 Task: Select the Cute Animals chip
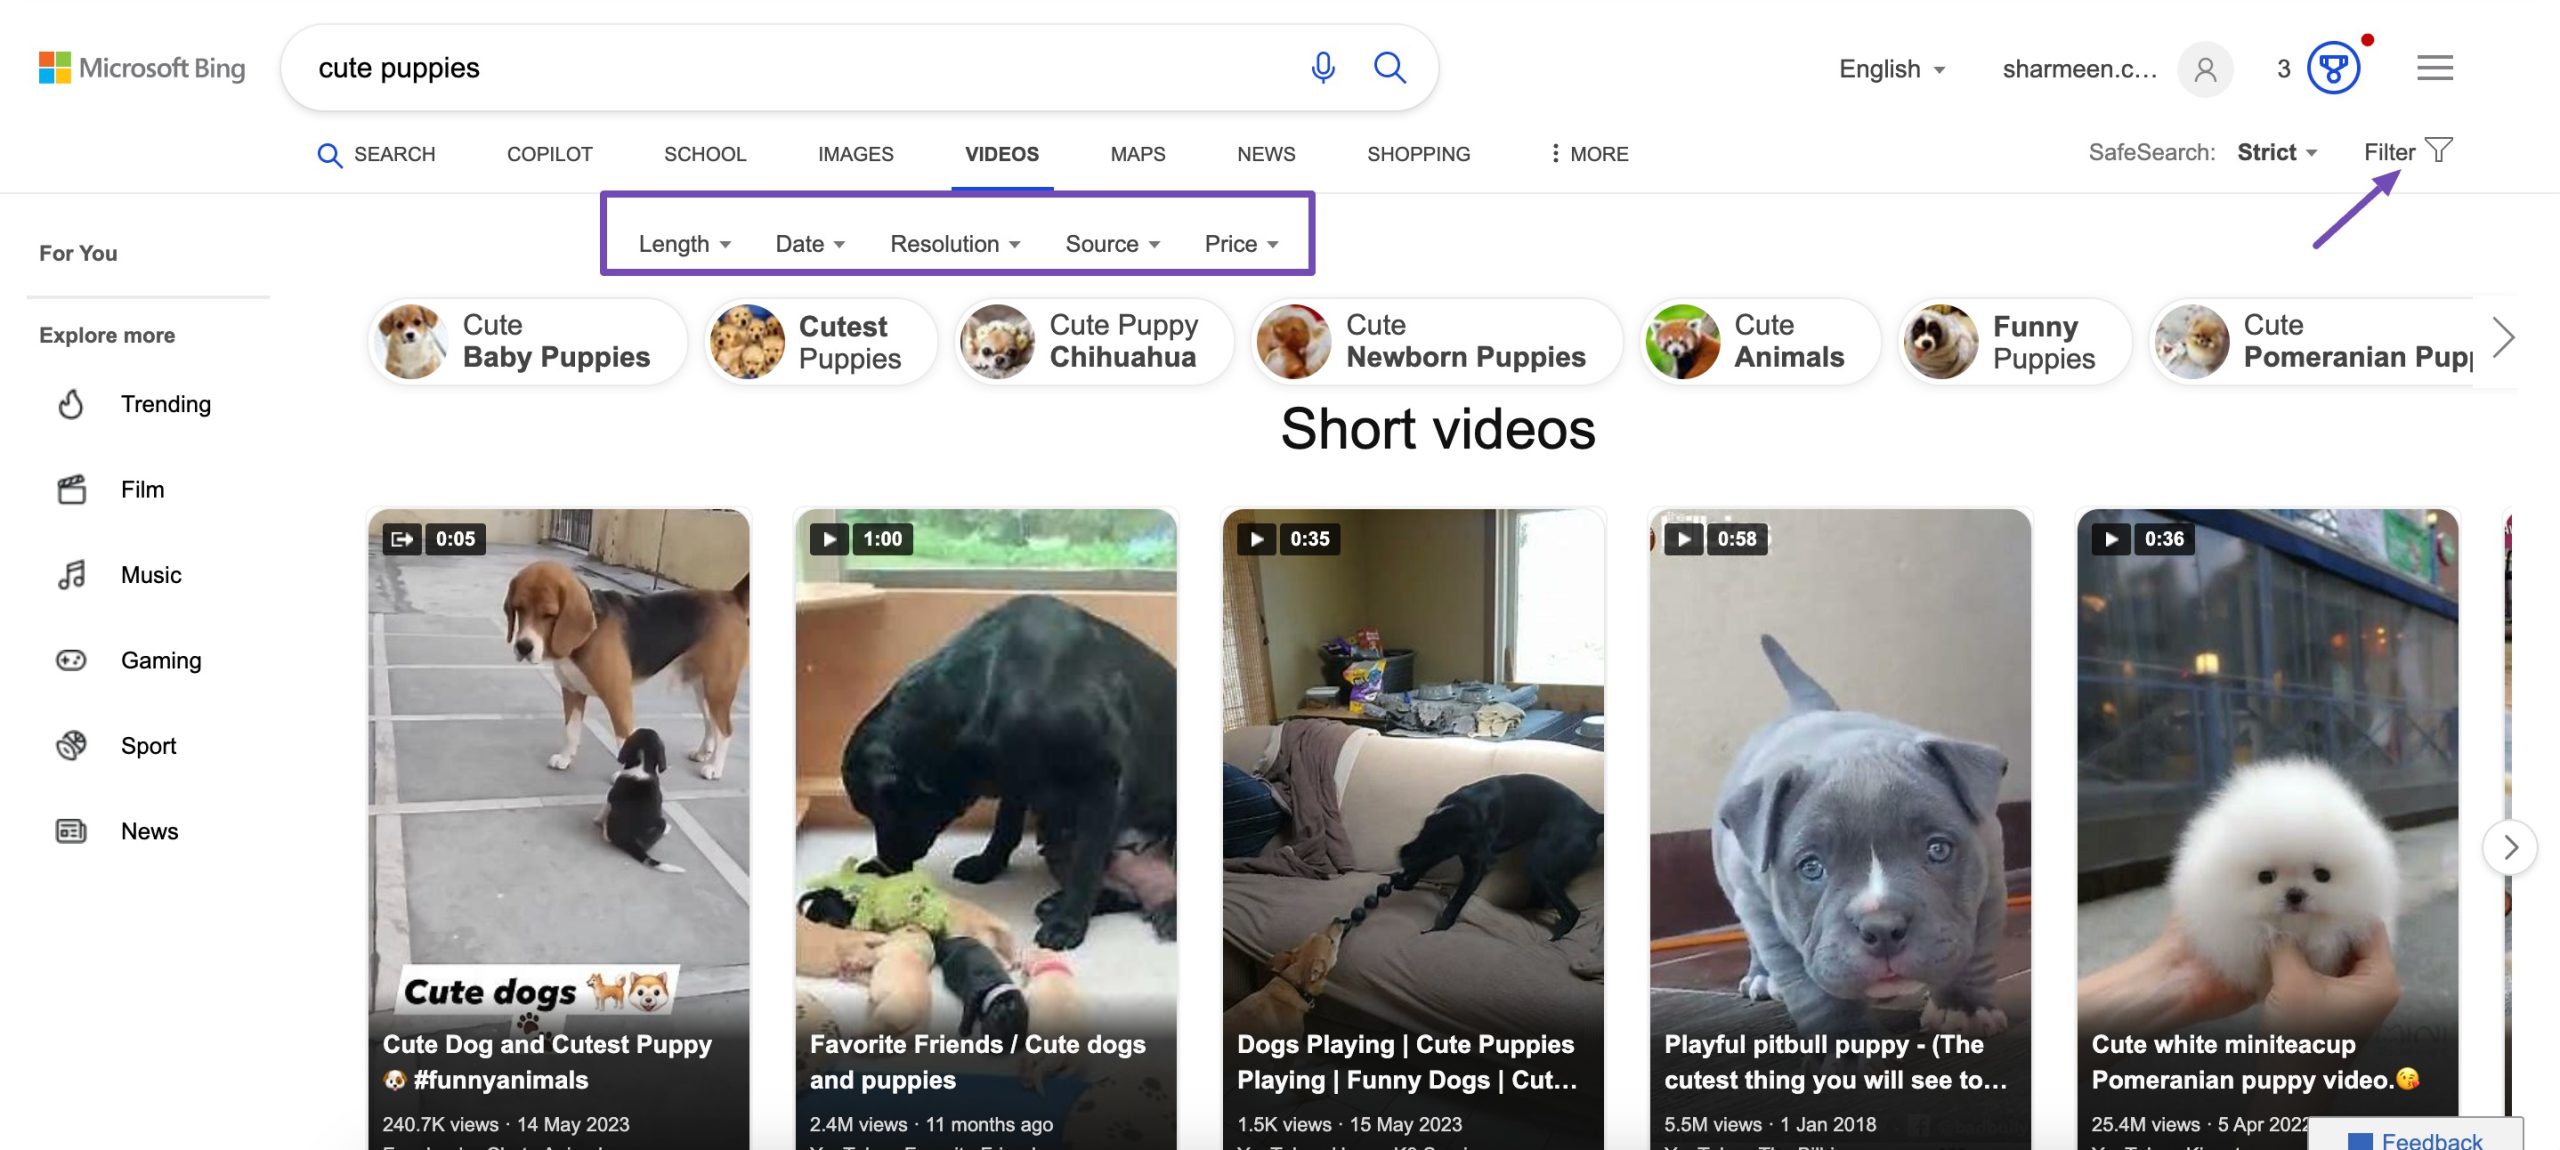click(1760, 341)
